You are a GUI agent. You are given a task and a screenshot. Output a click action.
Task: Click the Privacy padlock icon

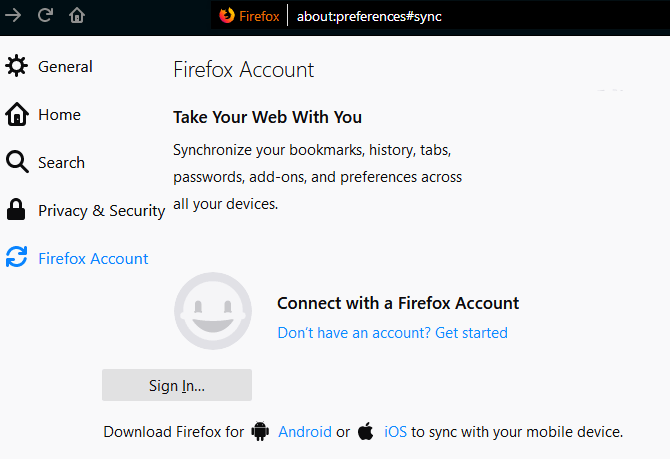click(x=17, y=210)
